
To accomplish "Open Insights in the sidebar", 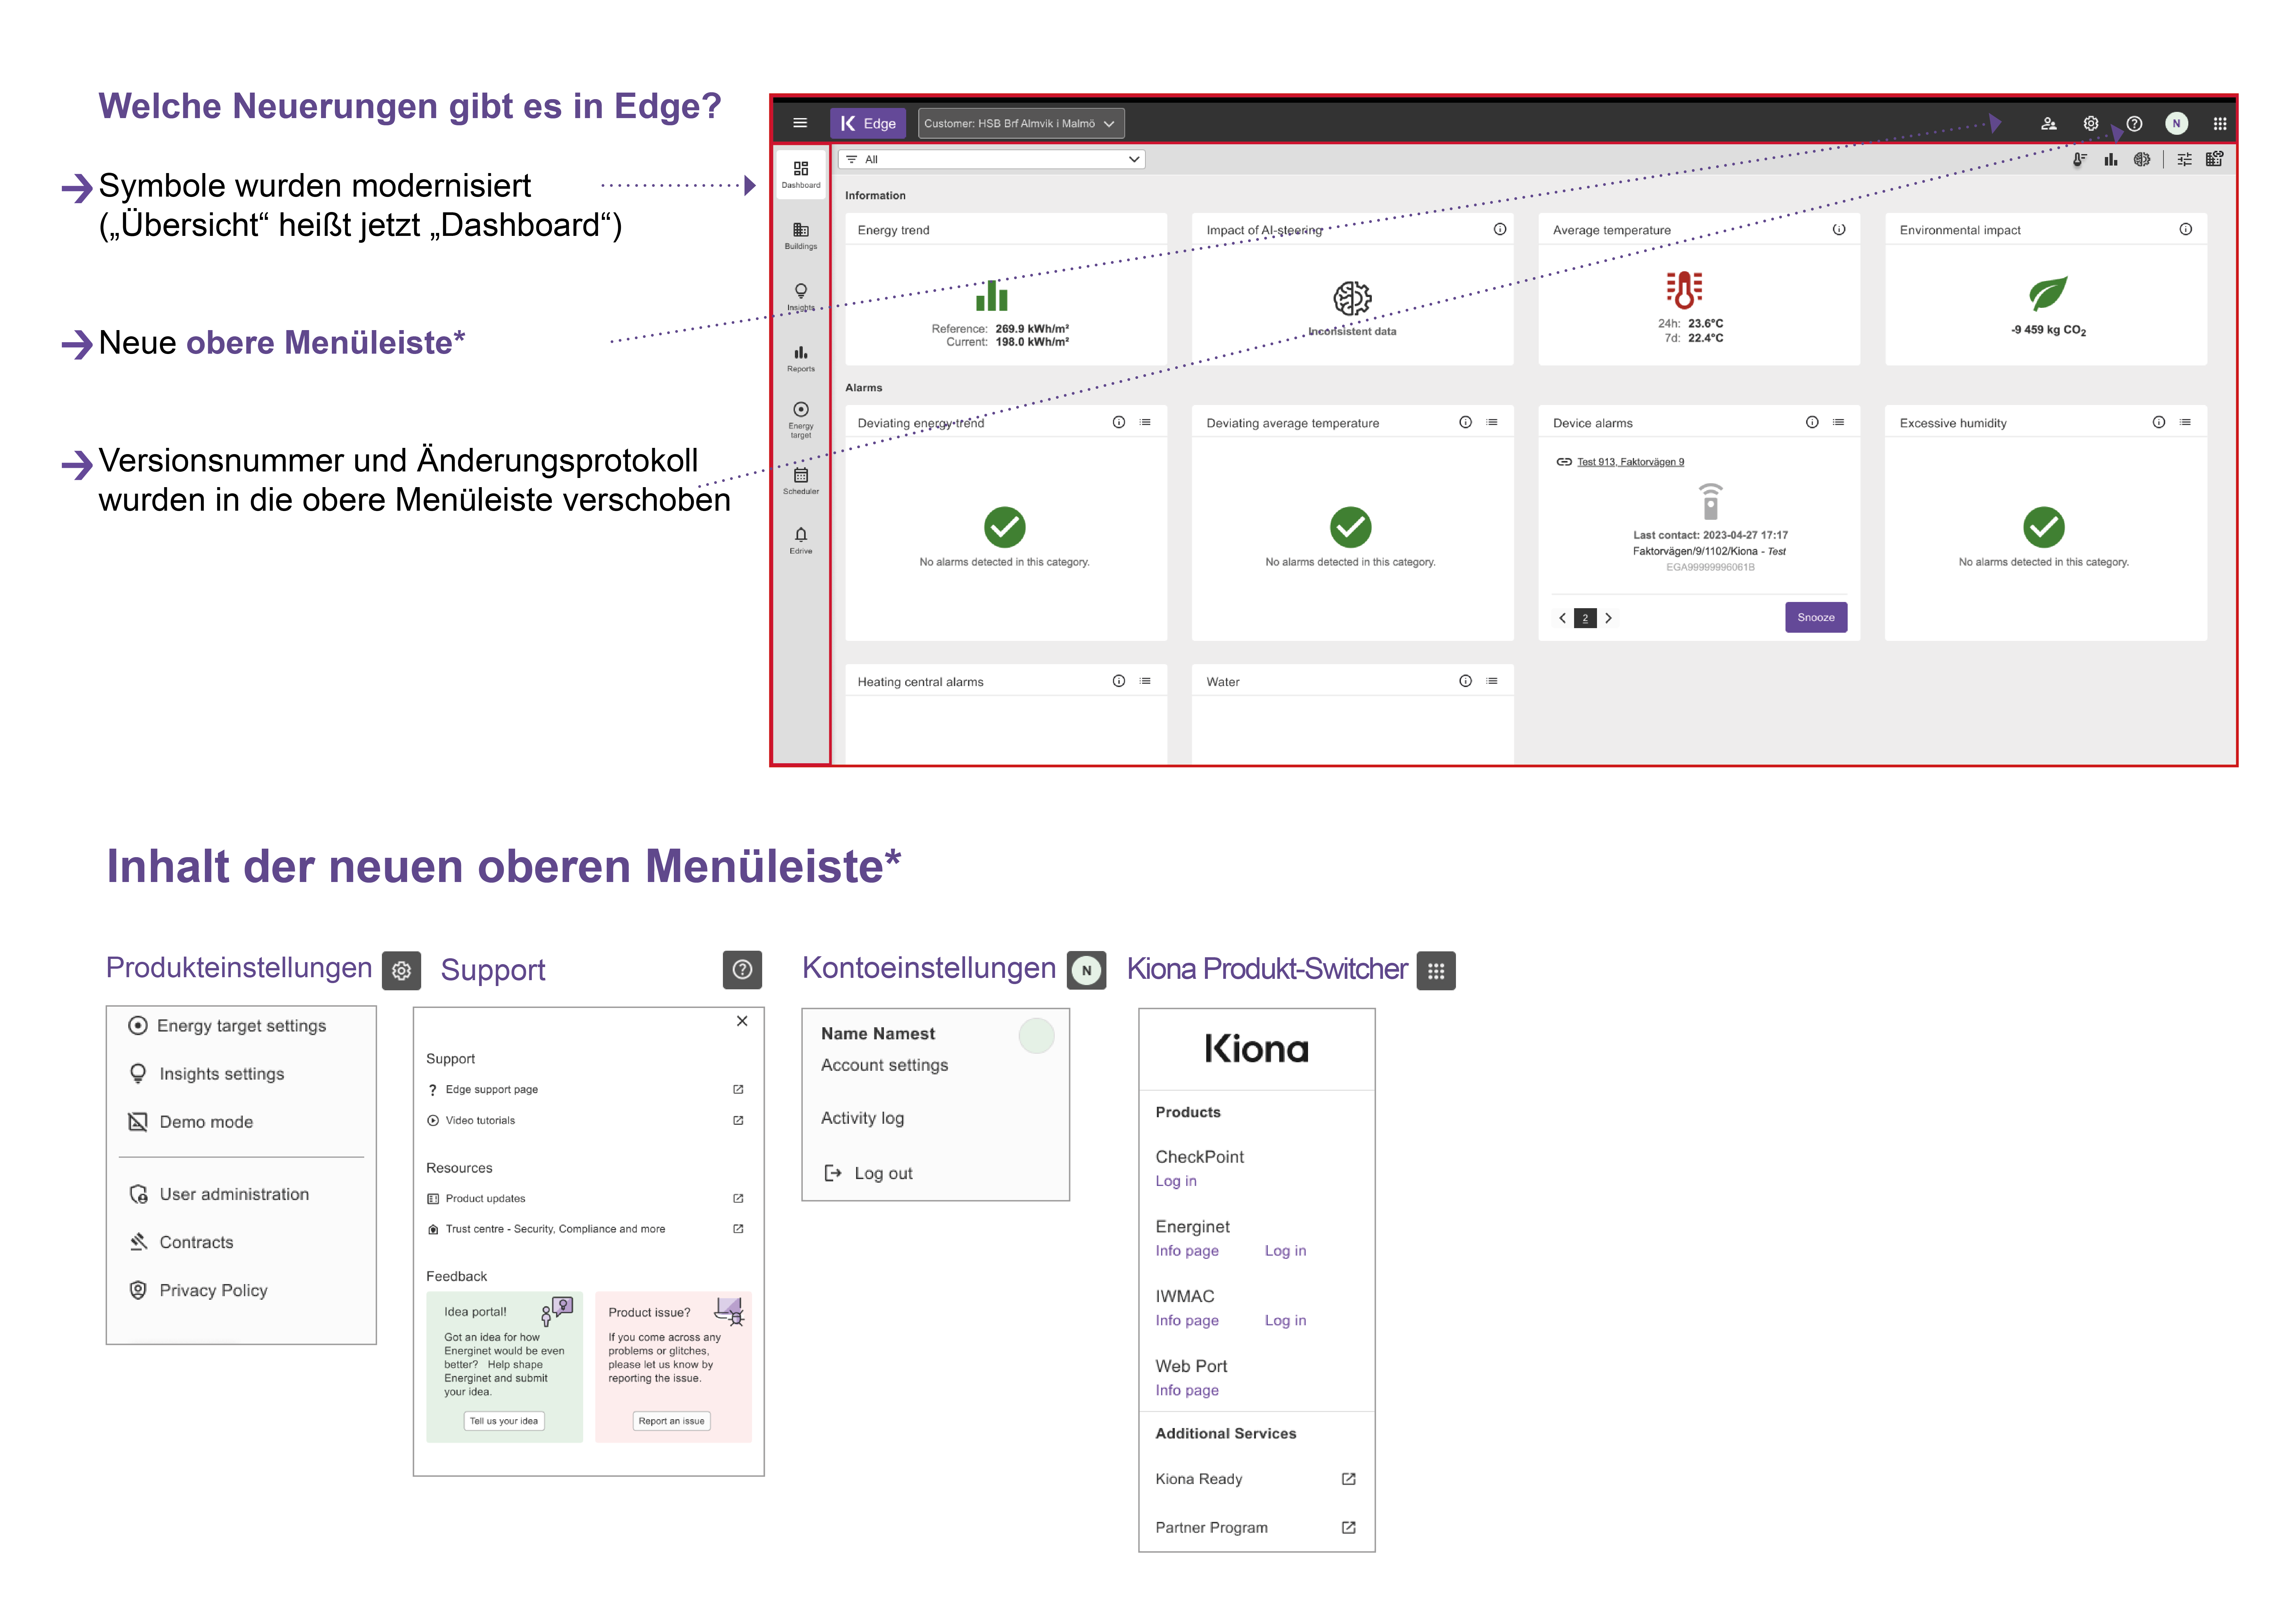I will 801,297.
